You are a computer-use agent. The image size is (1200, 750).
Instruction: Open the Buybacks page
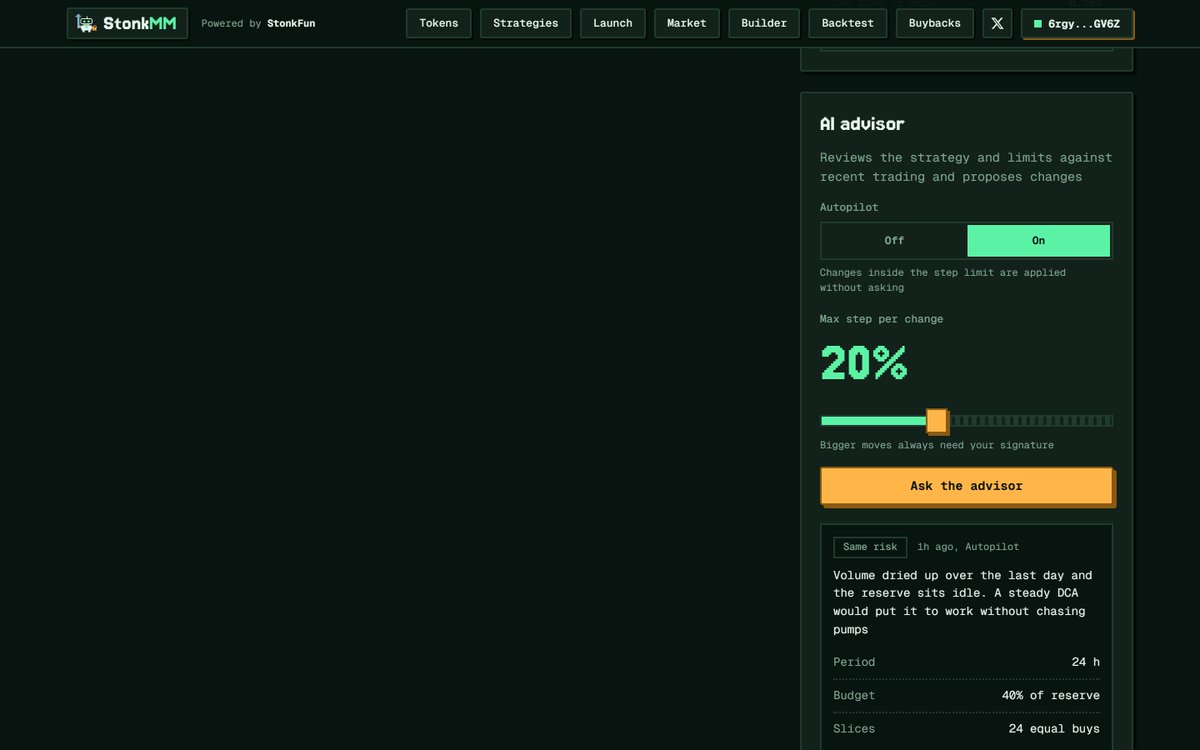(935, 23)
